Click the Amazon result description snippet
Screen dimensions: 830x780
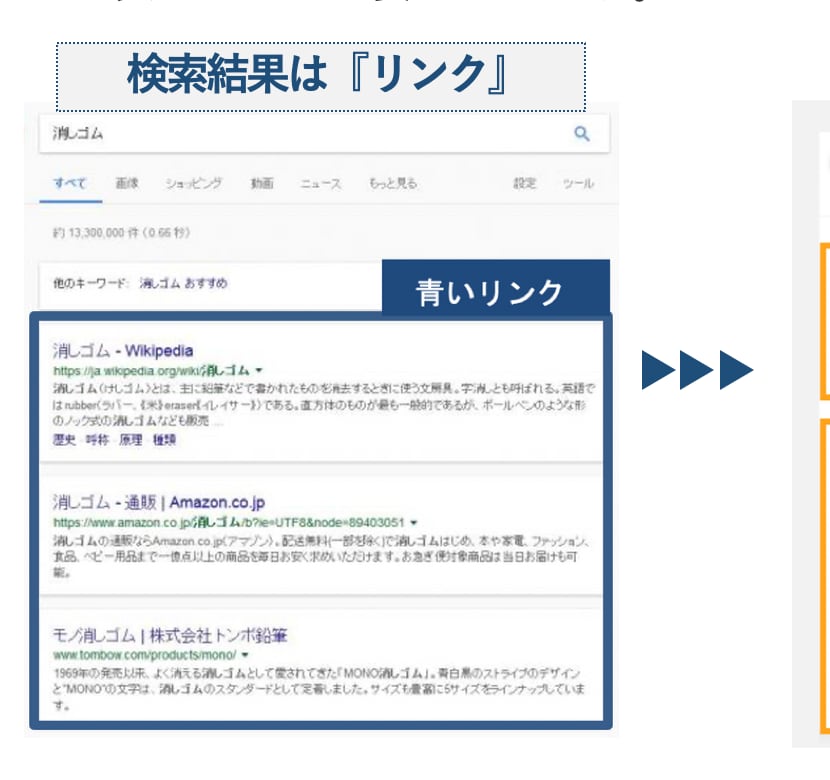321,557
